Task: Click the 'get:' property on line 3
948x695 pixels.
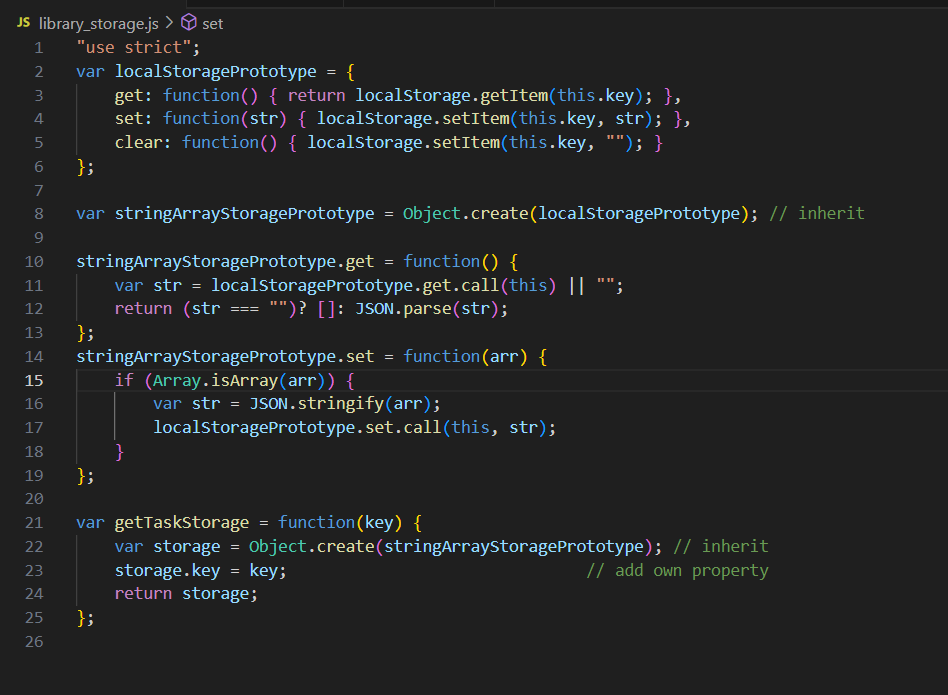Action: point(134,95)
